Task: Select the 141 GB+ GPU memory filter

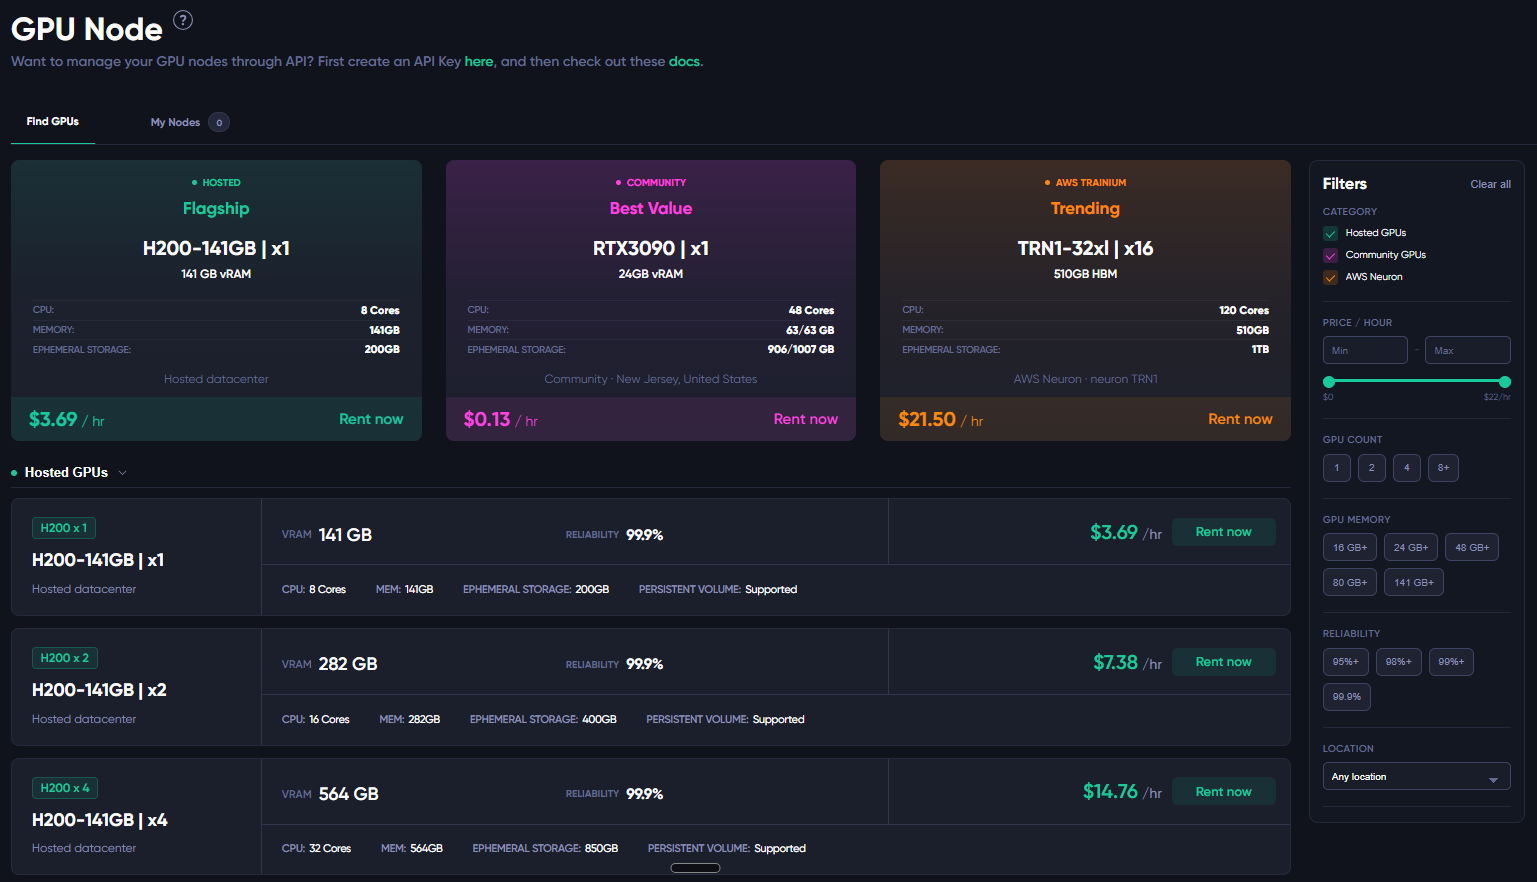Action: tap(1414, 583)
